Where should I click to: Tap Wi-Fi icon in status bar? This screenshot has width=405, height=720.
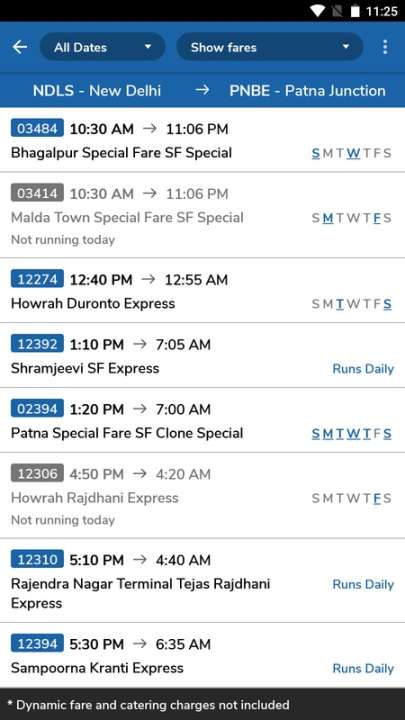[317, 11]
